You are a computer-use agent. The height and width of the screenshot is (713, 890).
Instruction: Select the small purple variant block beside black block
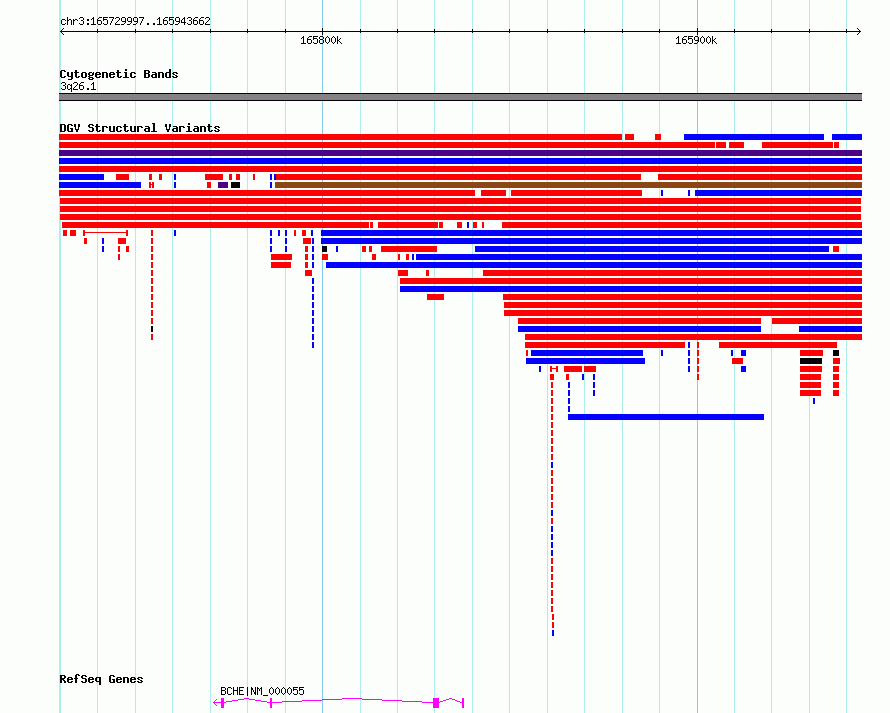pos(223,185)
